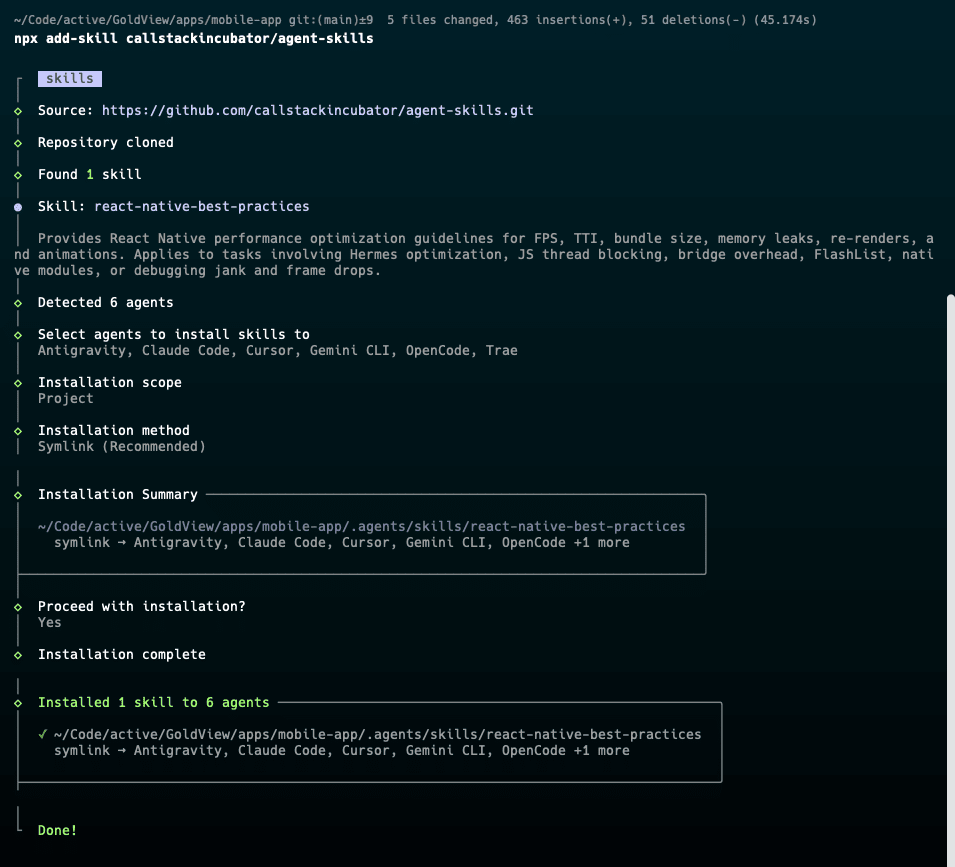Click the diamond marker next to Found 1 skill

coord(18,175)
